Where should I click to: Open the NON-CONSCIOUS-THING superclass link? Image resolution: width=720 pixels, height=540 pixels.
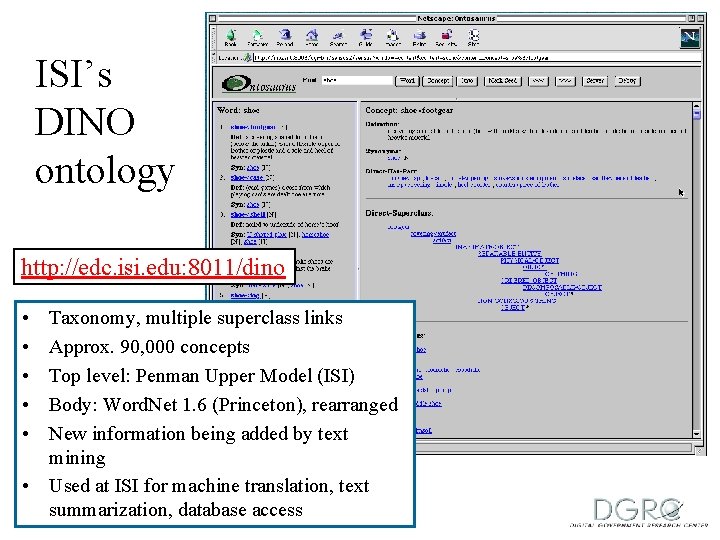click(517, 301)
